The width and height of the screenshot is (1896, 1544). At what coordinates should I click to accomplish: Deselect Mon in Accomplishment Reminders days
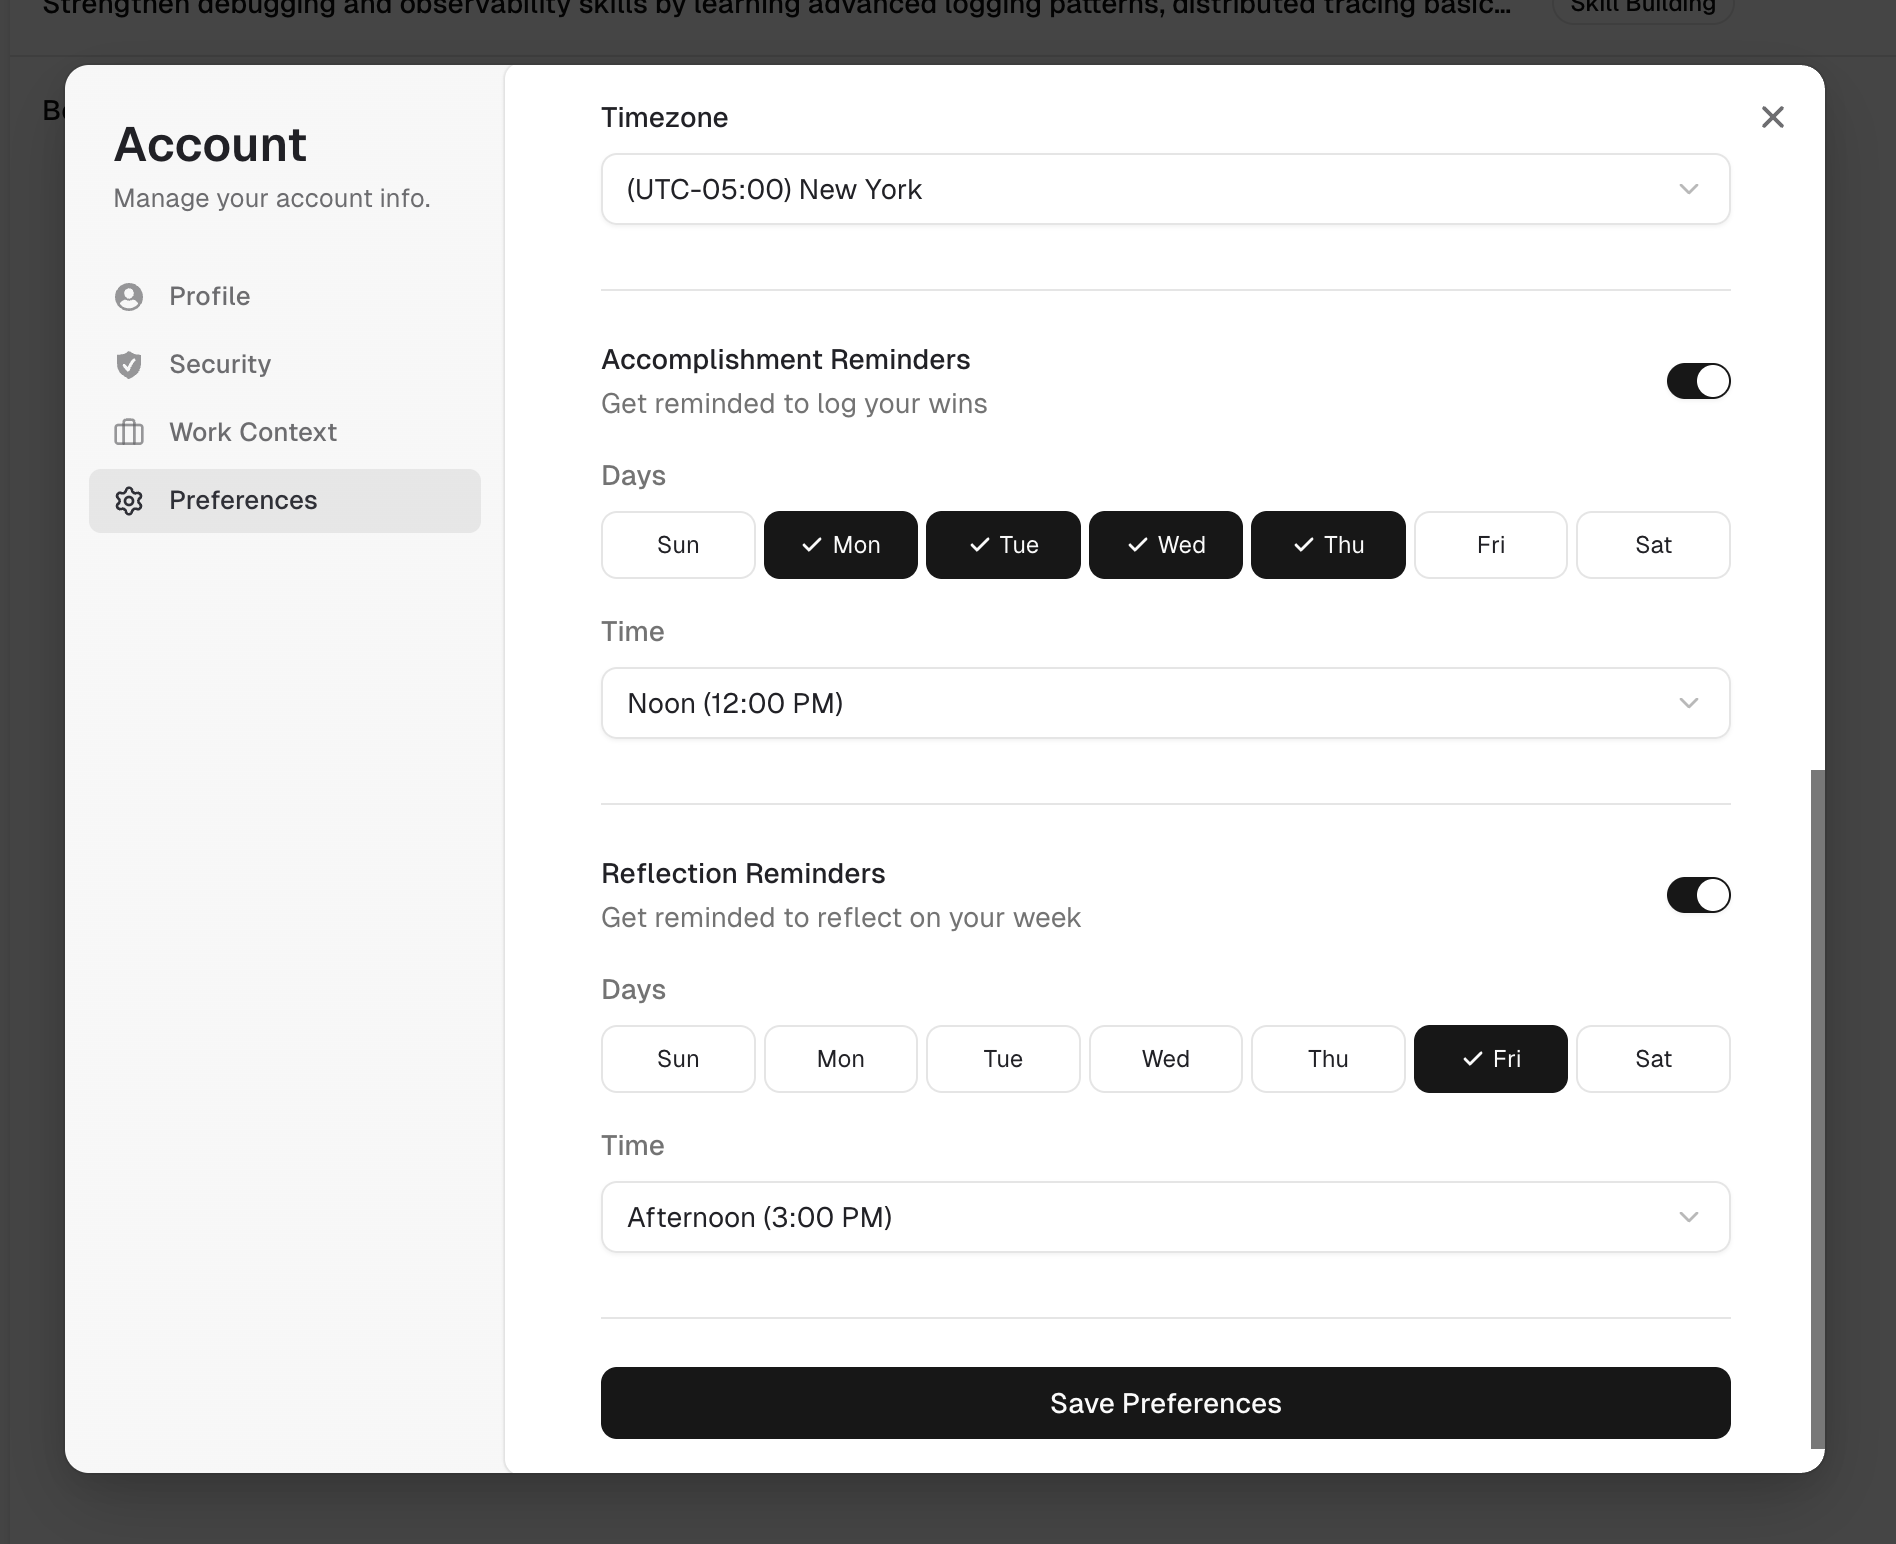(x=840, y=545)
